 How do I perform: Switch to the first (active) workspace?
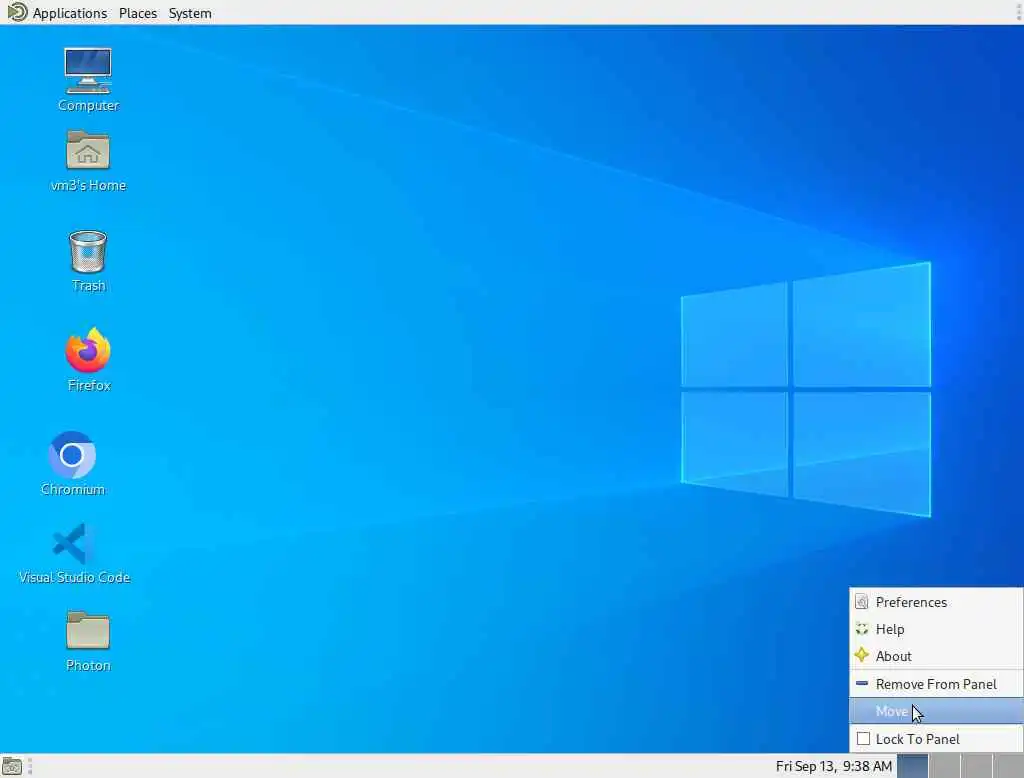(x=913, y=766)
